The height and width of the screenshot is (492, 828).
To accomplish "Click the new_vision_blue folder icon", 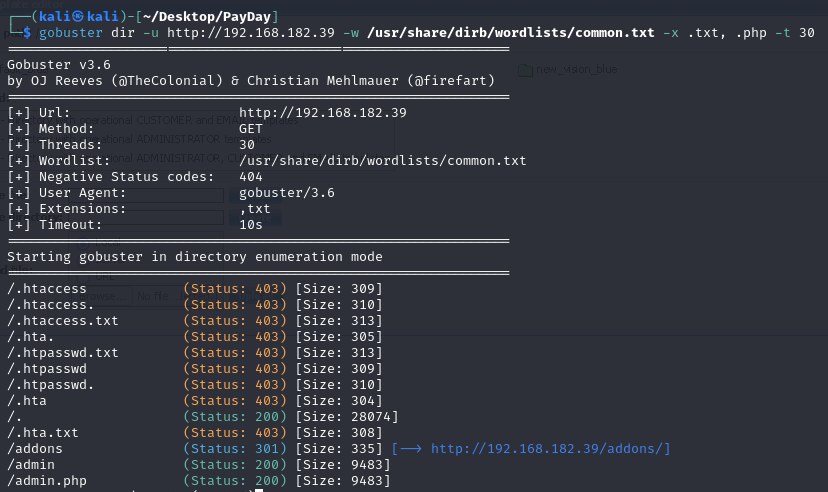I will (526, 70).
